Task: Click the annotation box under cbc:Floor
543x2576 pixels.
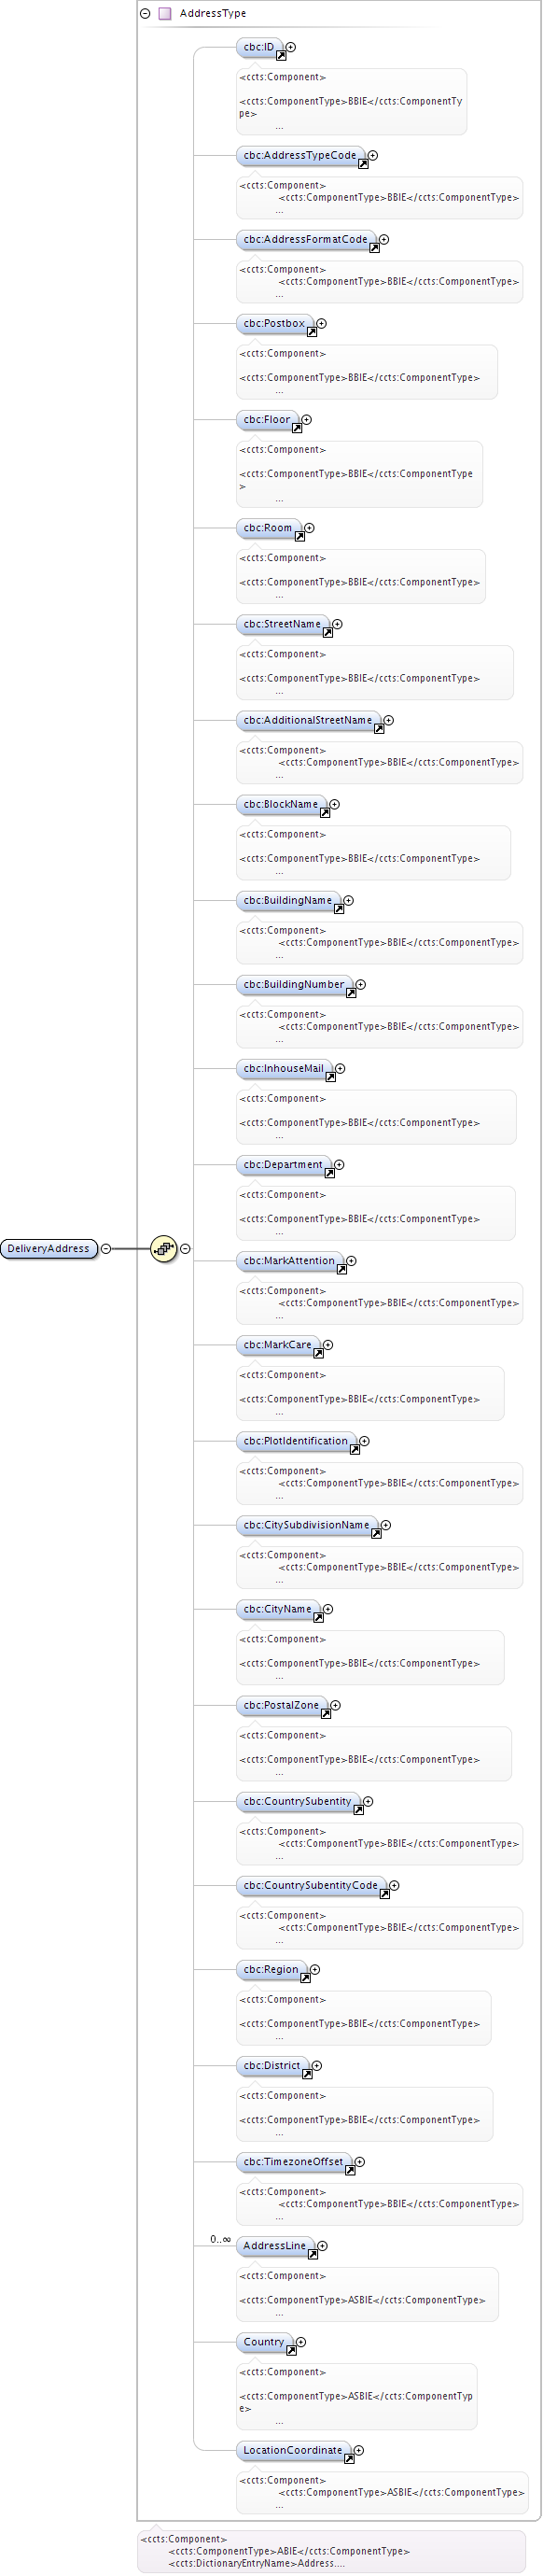Action: click(x=359, y=474)
